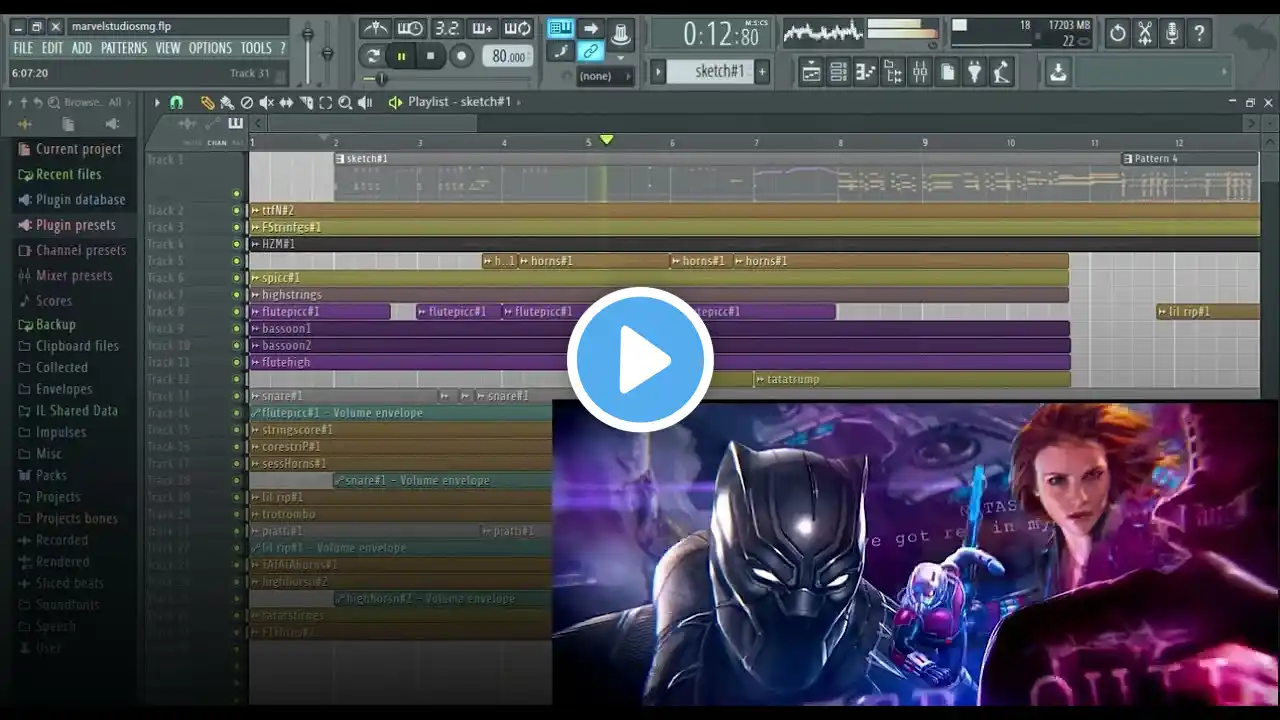Screen dimensions: 1280x720
Task: Click the download/save render icon
Action: [x=1058, y=72]
